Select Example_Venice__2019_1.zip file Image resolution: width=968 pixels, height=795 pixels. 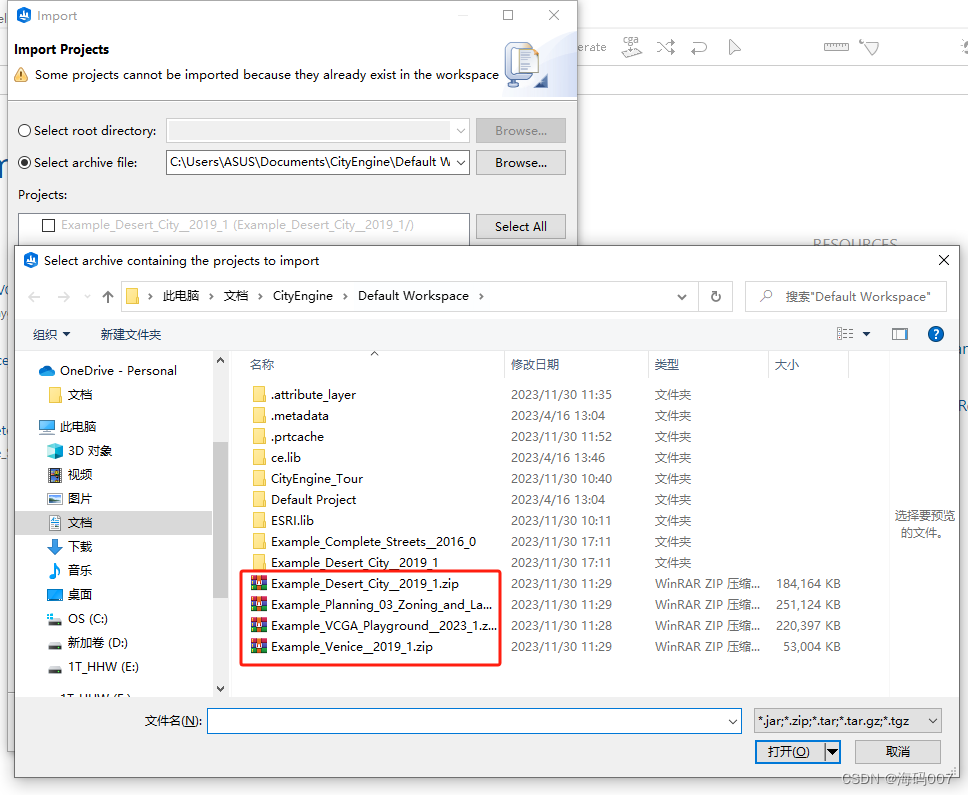click(352, 647)
